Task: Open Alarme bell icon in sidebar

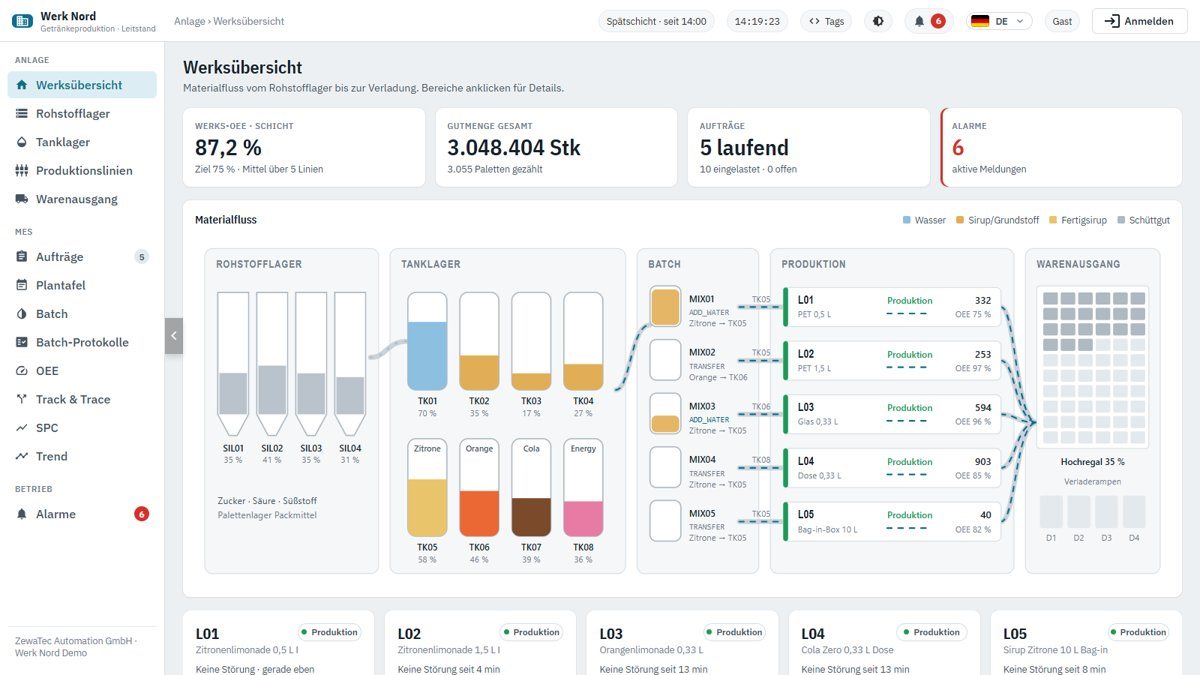Action: [x=22, y=514]
